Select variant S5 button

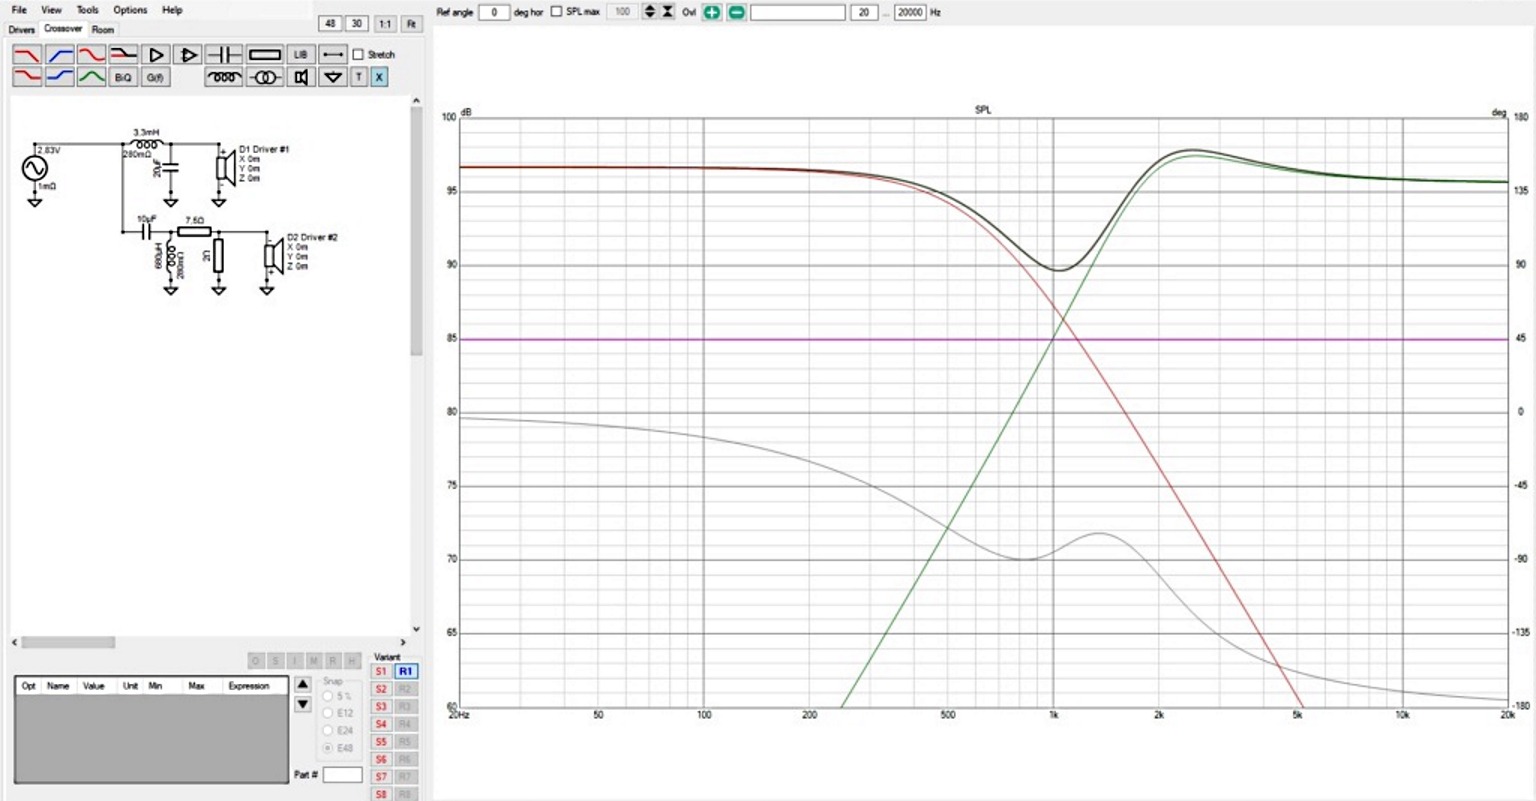point(381,742)
